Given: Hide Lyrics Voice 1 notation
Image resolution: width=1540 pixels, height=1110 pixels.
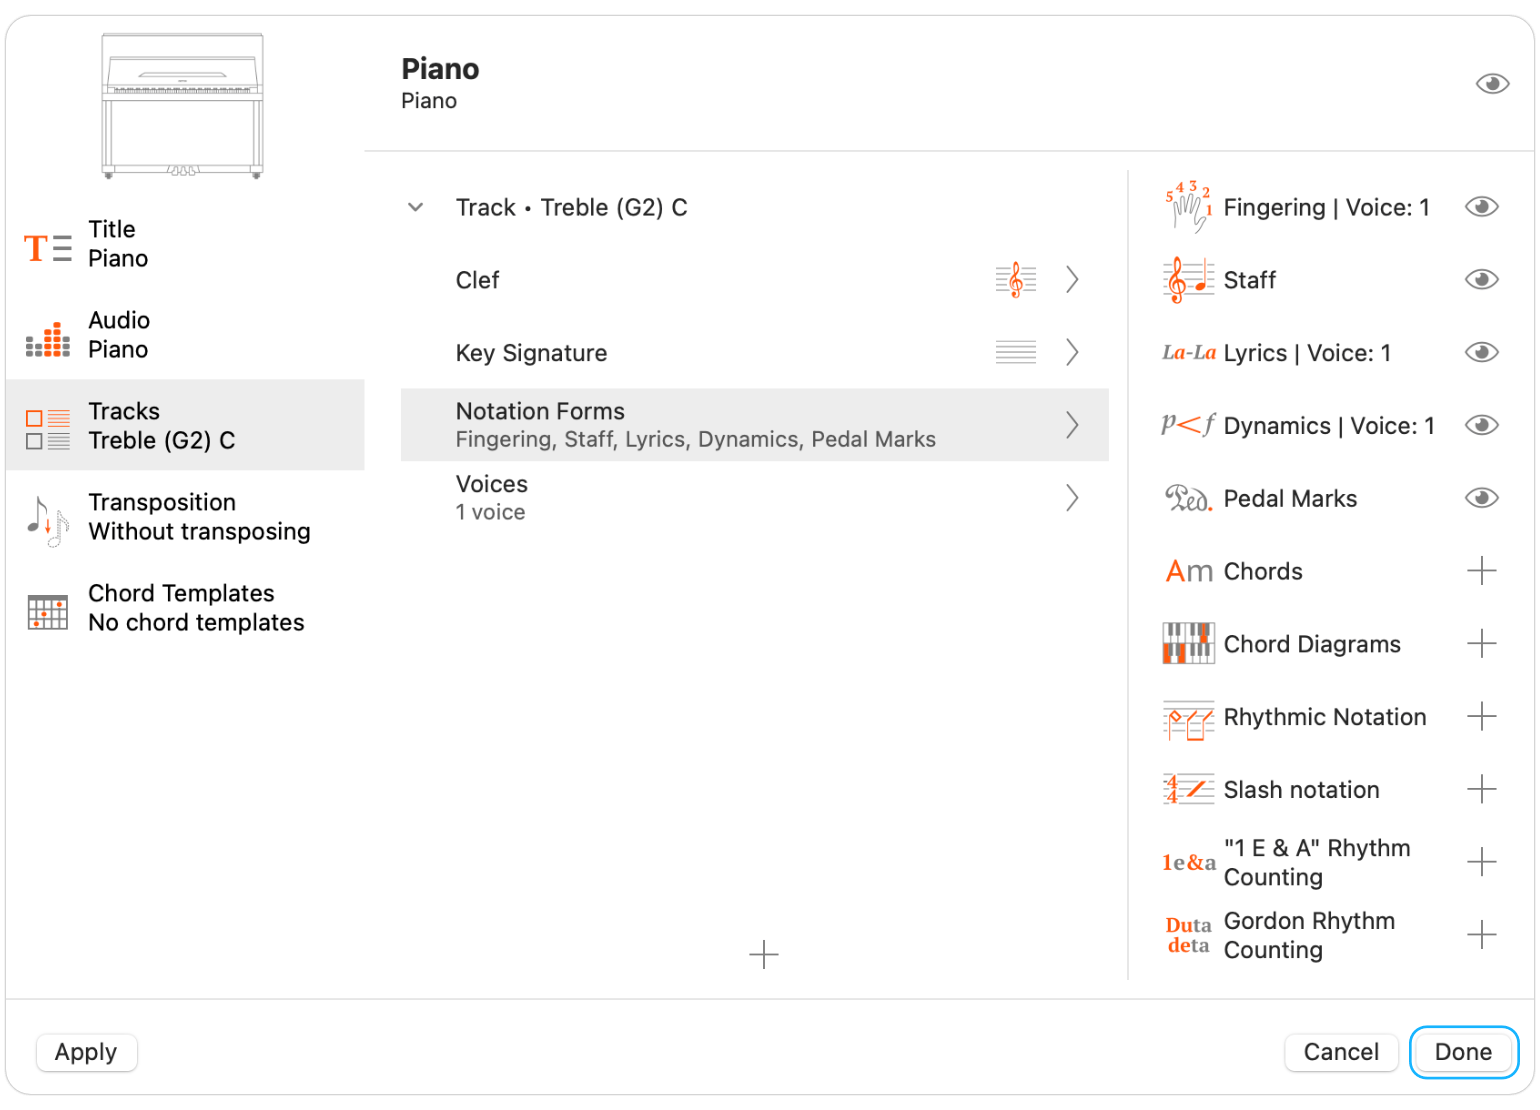Looking at the screenshot, I should tap(1482, 352).
